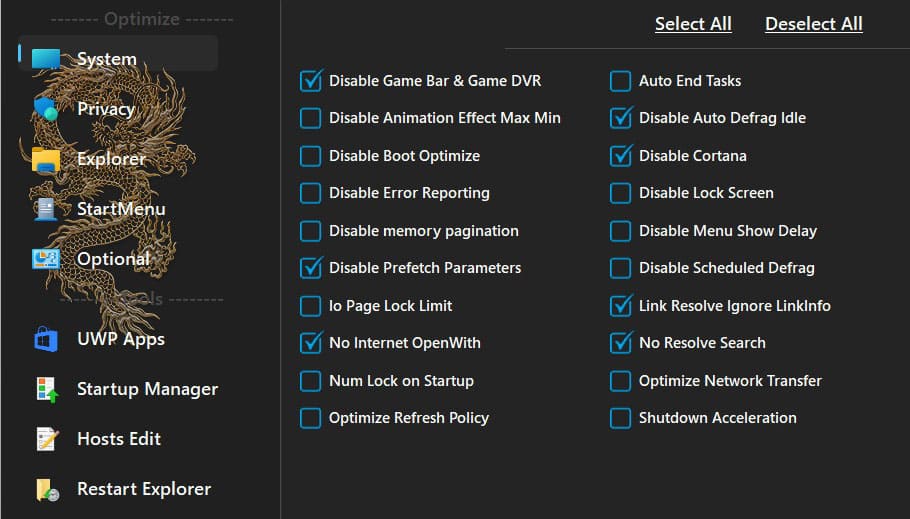Viewport: 910px width, 519px height.
Task: Toggle Disable Menu Show Delay checkbox
Action: 620,230
